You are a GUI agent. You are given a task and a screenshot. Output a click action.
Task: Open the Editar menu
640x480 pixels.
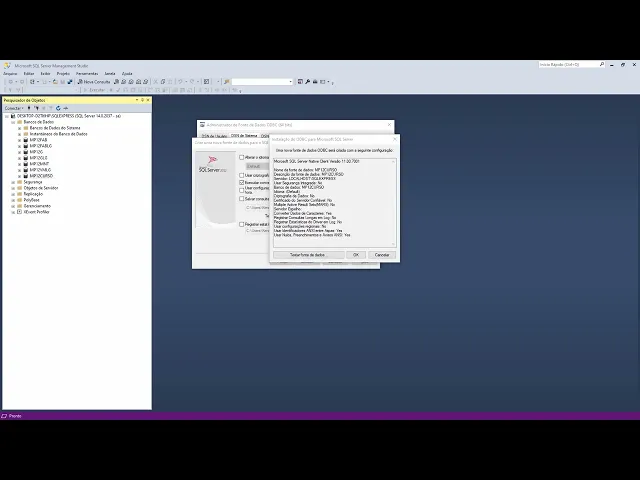click(x=29, y=73)
